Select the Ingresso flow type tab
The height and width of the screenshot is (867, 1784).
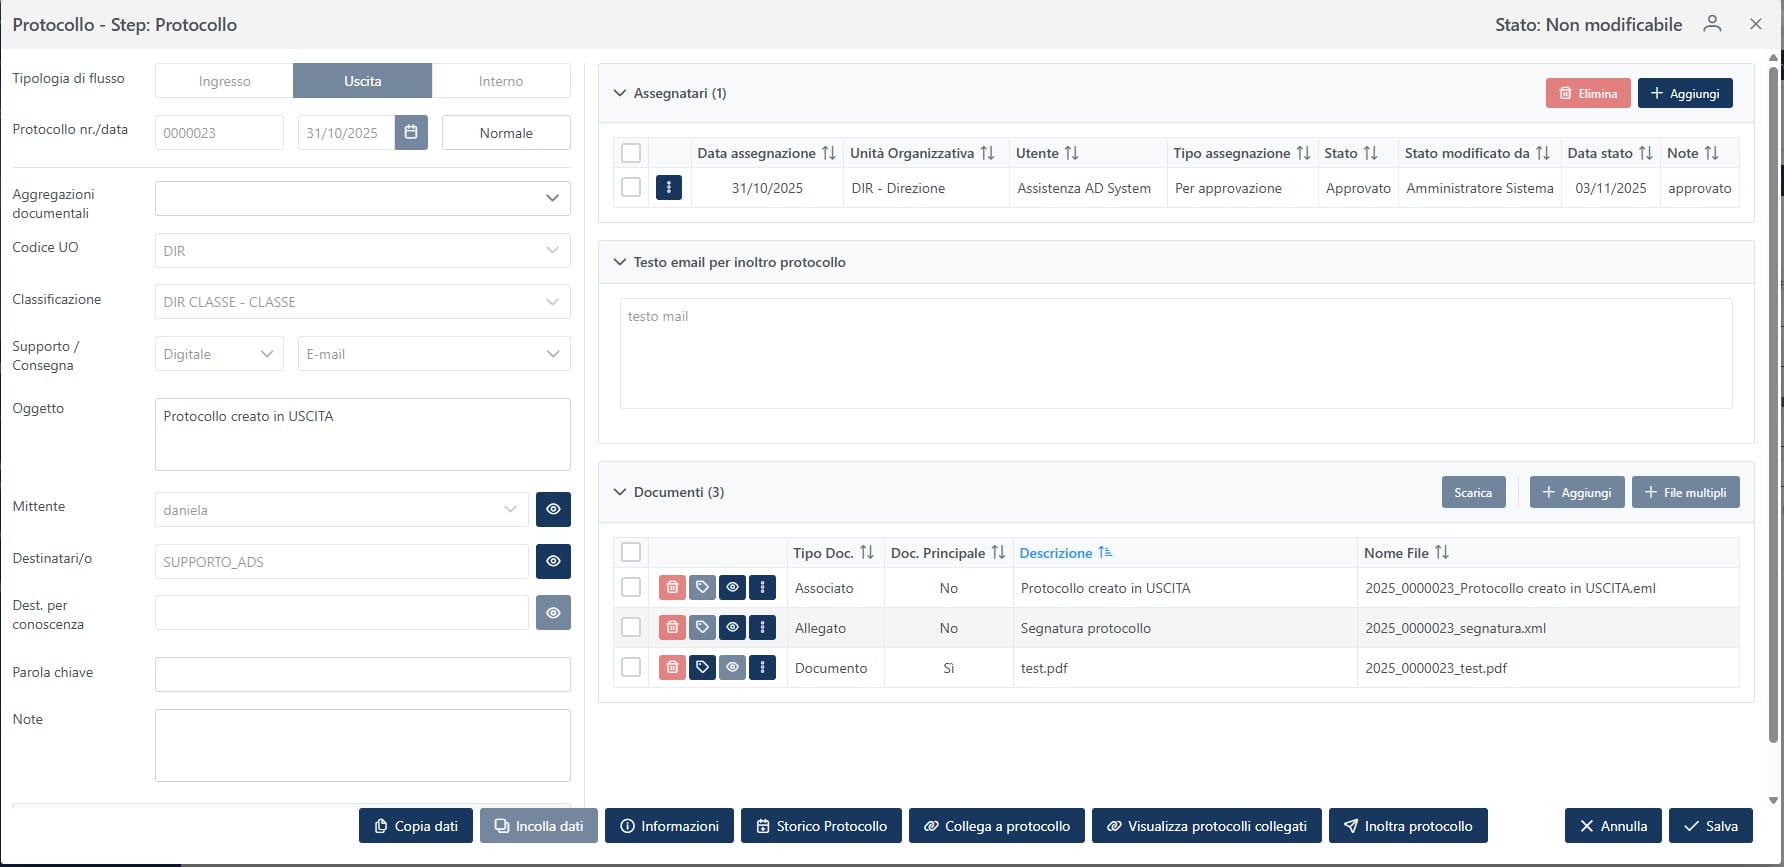pos(224,81)
